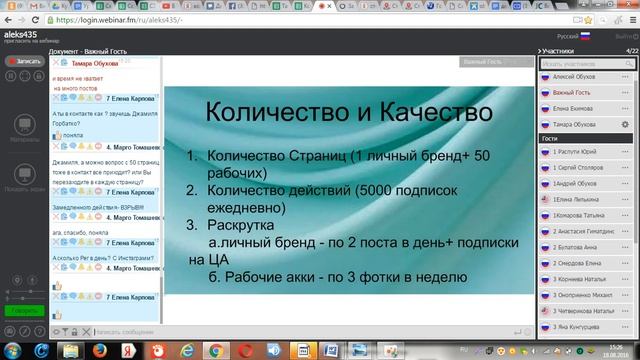Screen dimensions: 640x360
Task: Open options dots for Елена Екимова
Action: [x=625, y=109]
